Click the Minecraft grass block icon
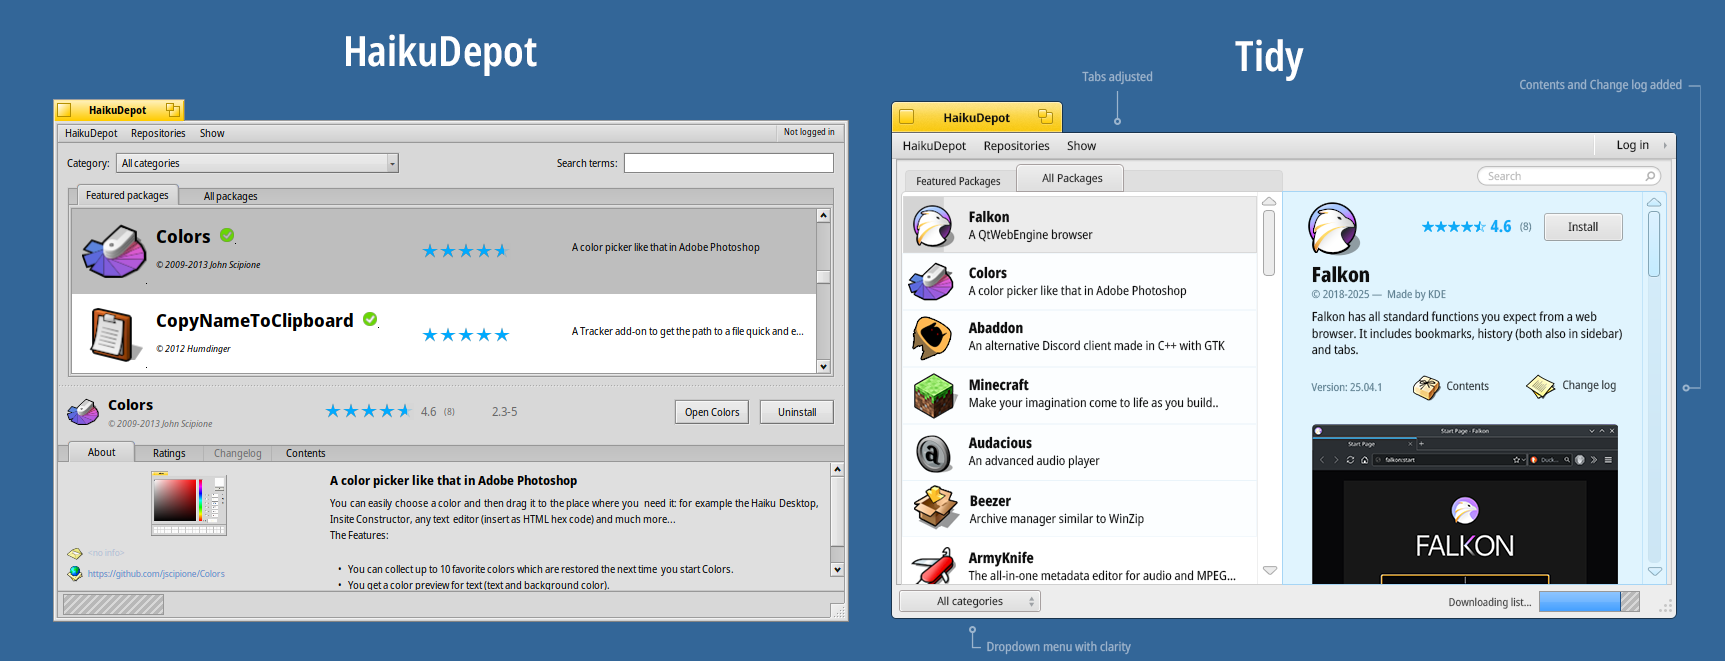Image resolution: width=1725 pixels, height=661 pixels. (933, 395)
